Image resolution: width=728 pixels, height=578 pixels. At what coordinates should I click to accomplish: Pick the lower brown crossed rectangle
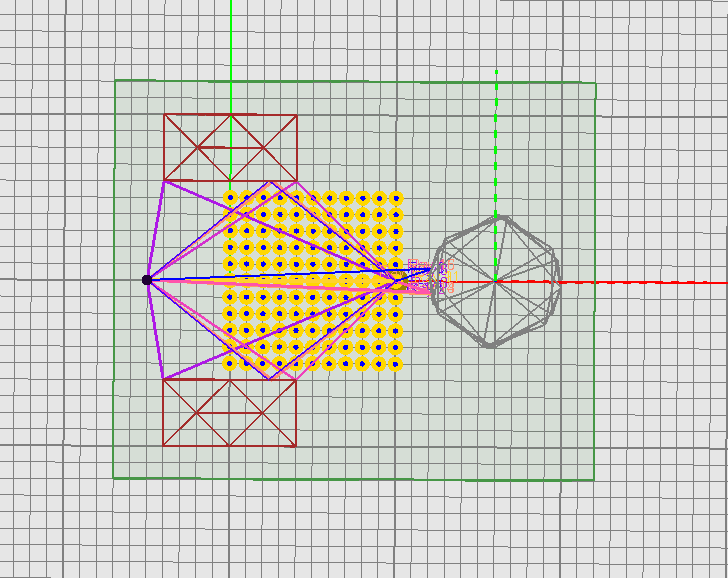tap(230, 413)
